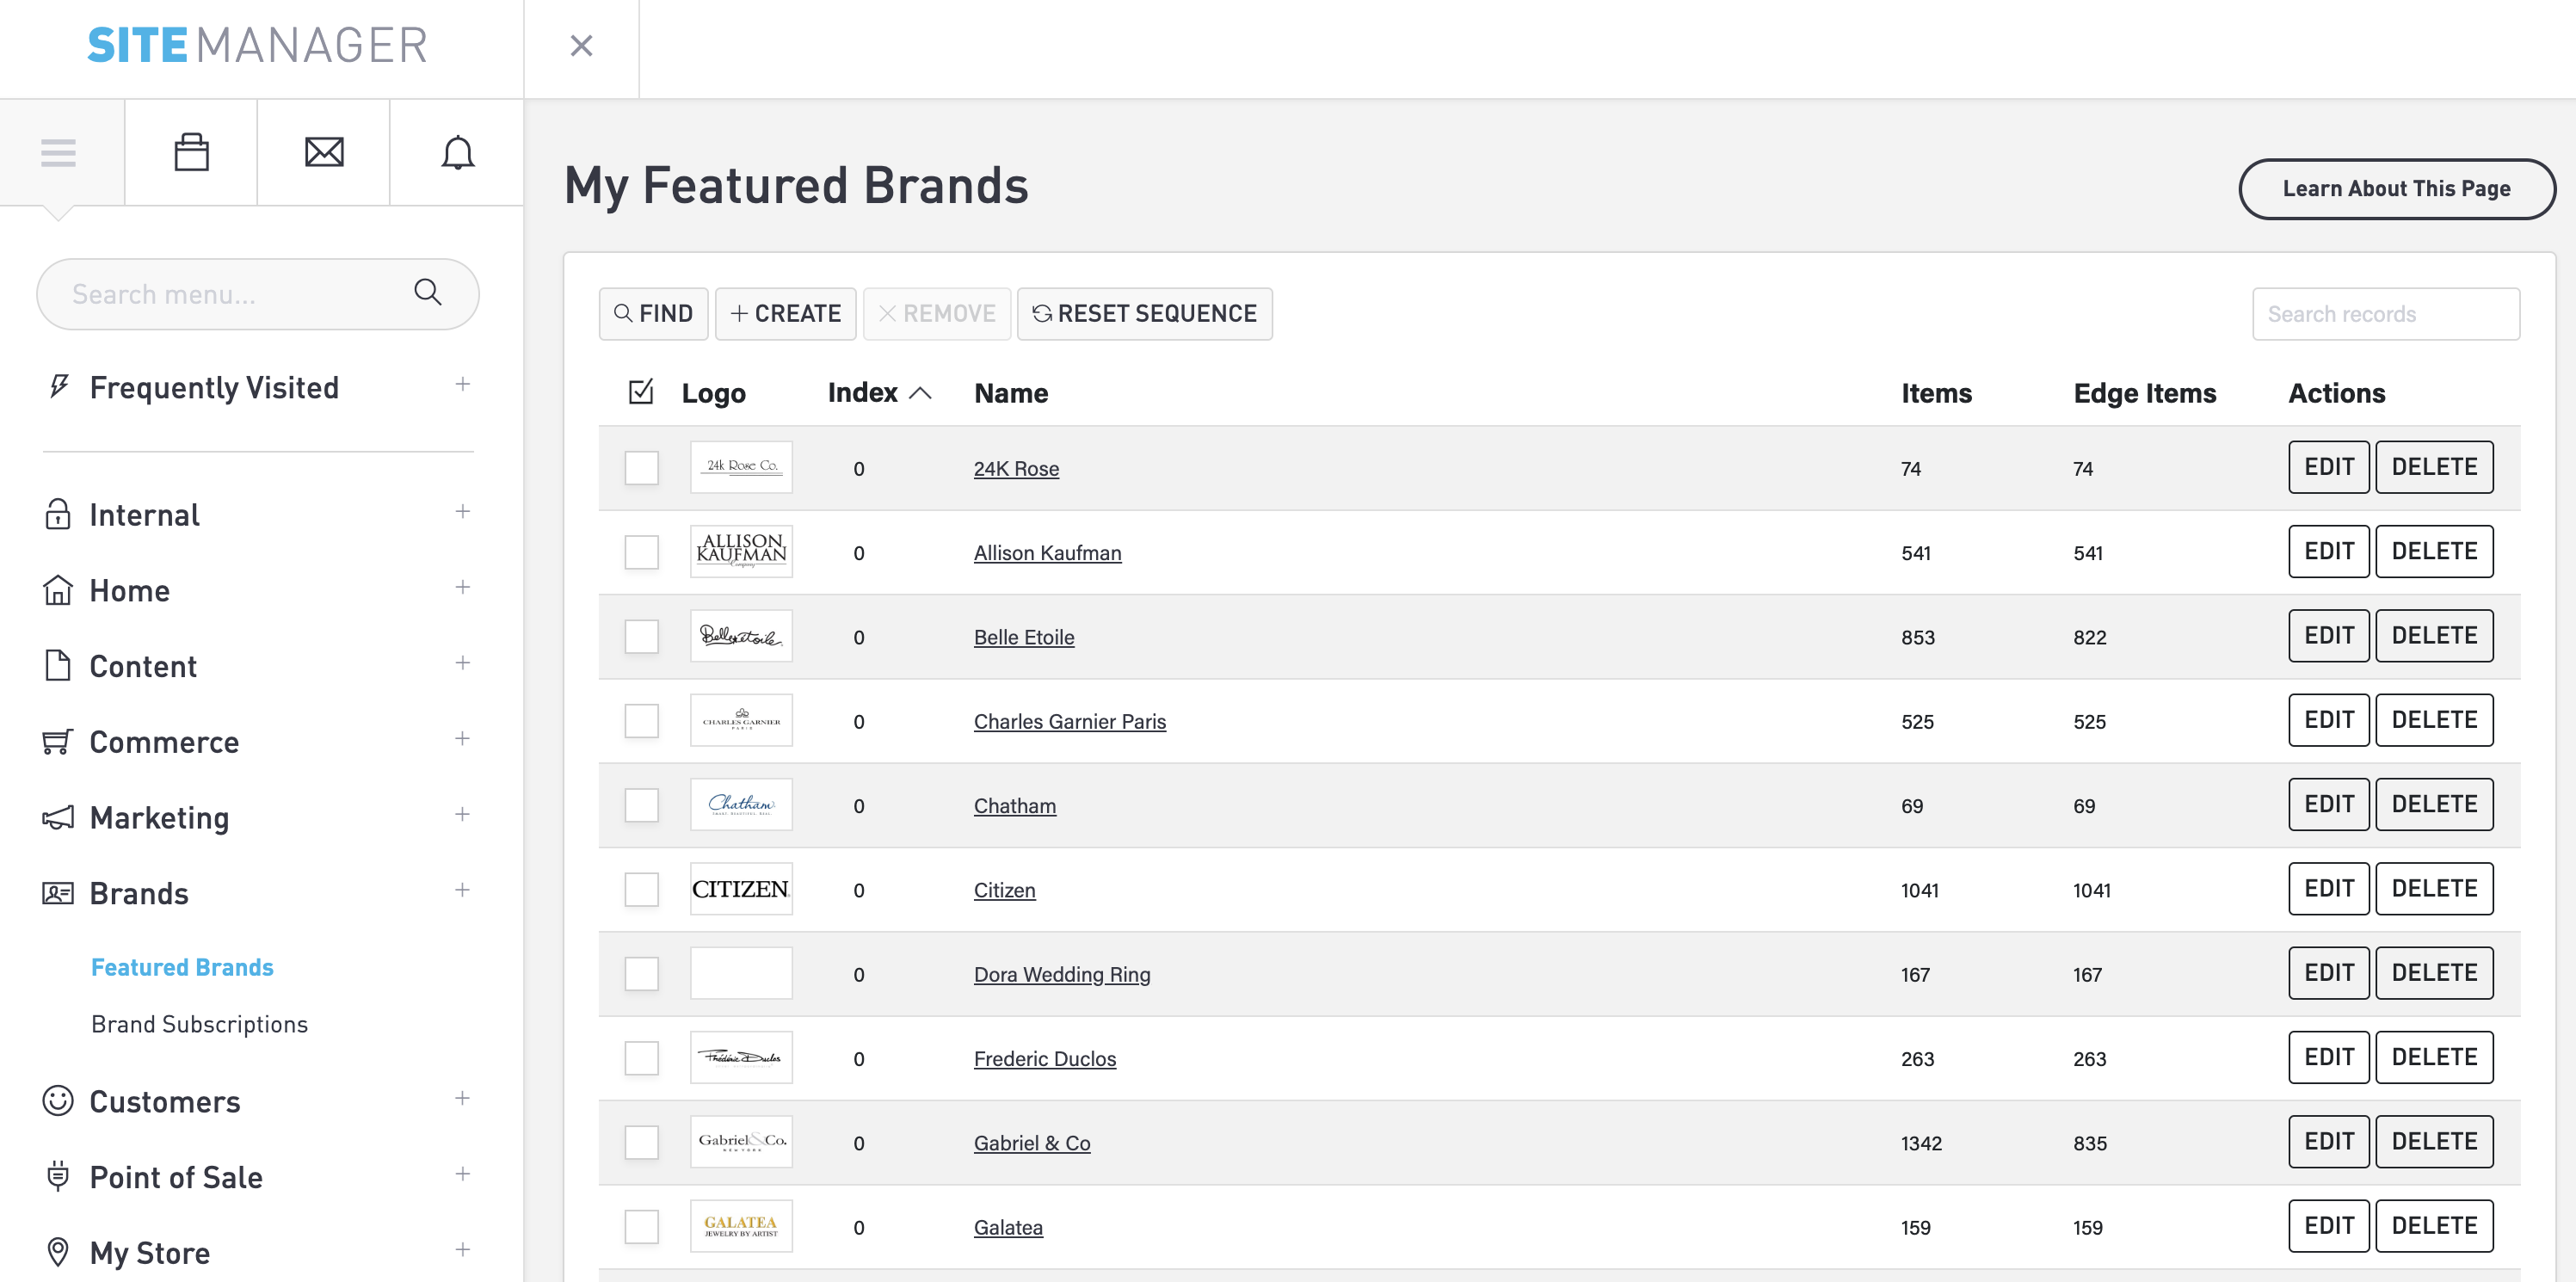2576x1282 pixels.
Task: Check the select-all checkbox in table header
Action: (x=641, y=392)
